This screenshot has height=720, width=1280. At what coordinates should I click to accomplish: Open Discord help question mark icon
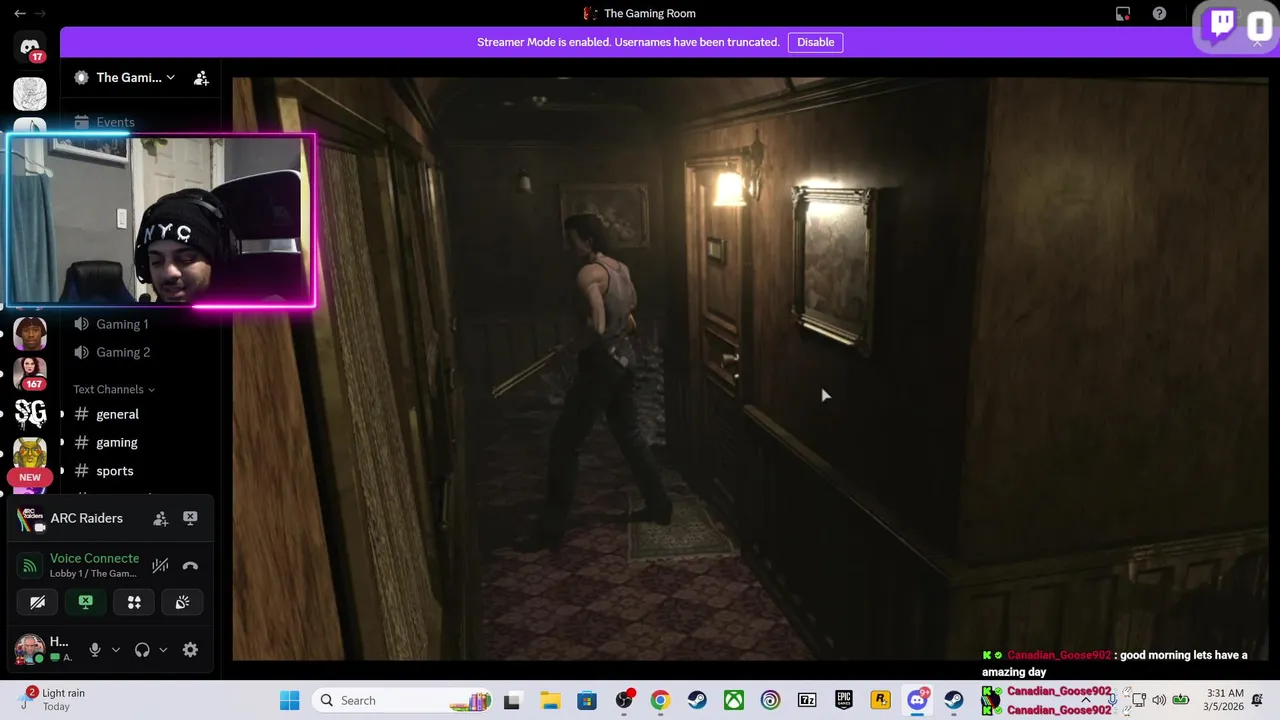coord(1159,13)
